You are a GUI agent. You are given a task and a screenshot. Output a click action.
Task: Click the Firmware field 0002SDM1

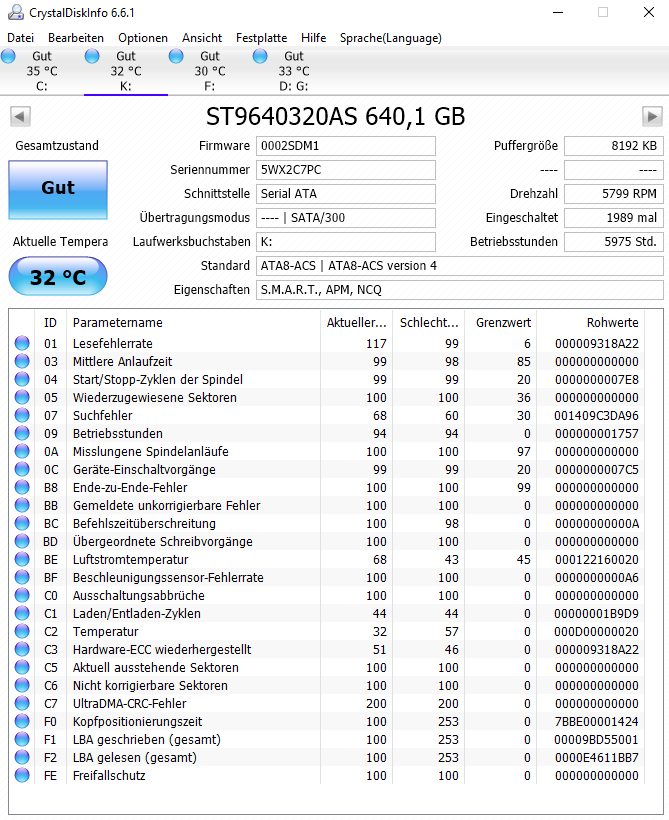346,146
